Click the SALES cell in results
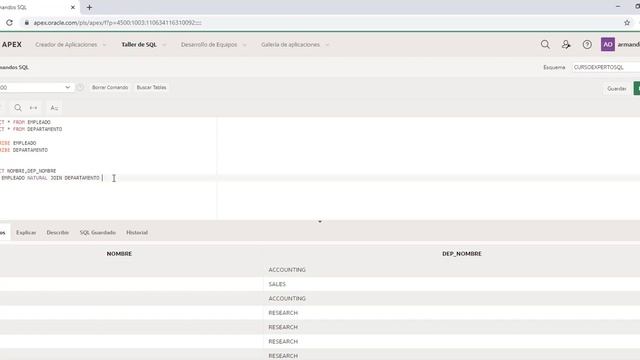The height and width of the screenshot is (360, 640). [277, 284]
